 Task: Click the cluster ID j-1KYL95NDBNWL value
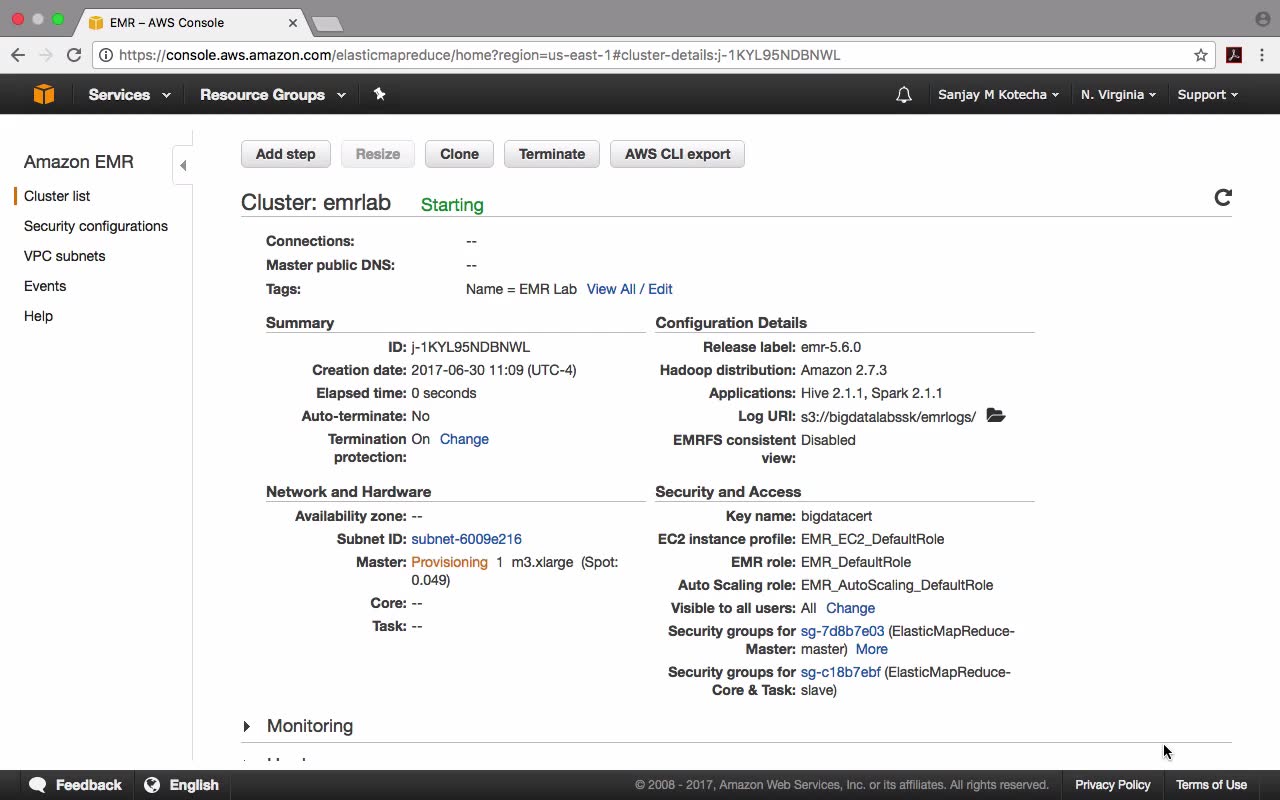(471, 347)
